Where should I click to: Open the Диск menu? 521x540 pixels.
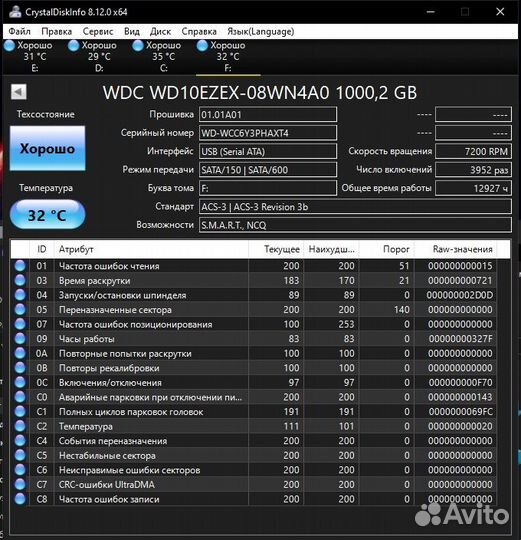(160, 31)
